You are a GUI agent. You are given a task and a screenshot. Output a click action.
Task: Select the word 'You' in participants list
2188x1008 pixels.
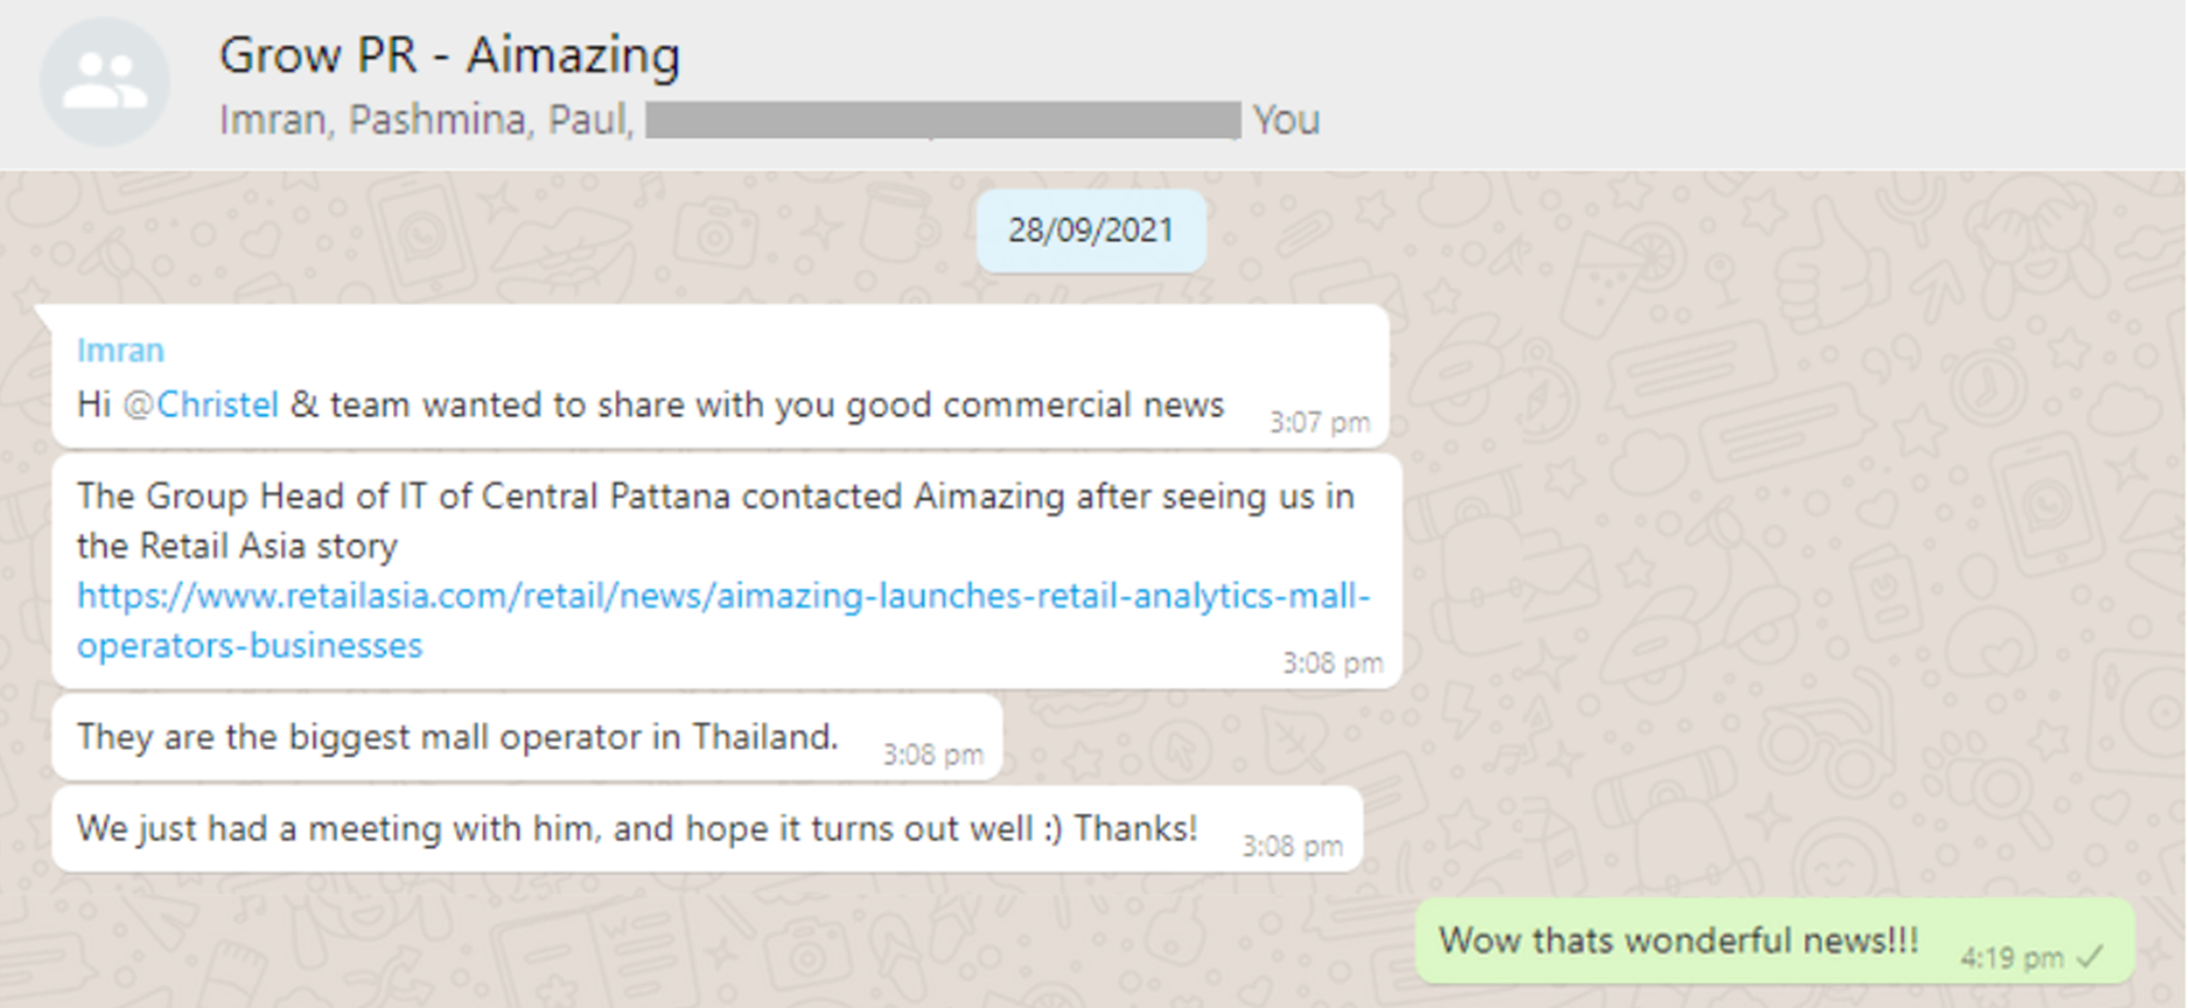1287,120
